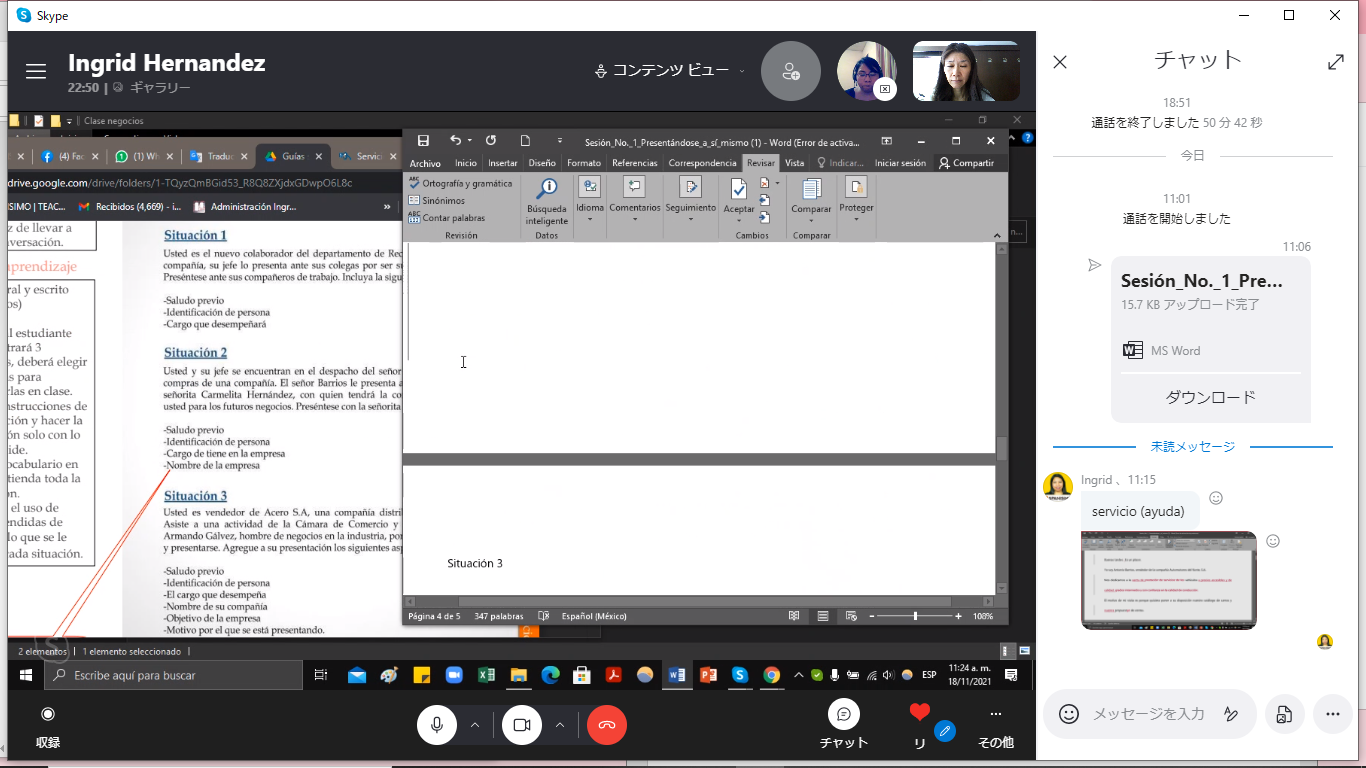The width and height of the screenshot is (1366, 768).
Task: Open the Comentarios dropdown in Word's ribbon
Action: [x=635, y=199]
